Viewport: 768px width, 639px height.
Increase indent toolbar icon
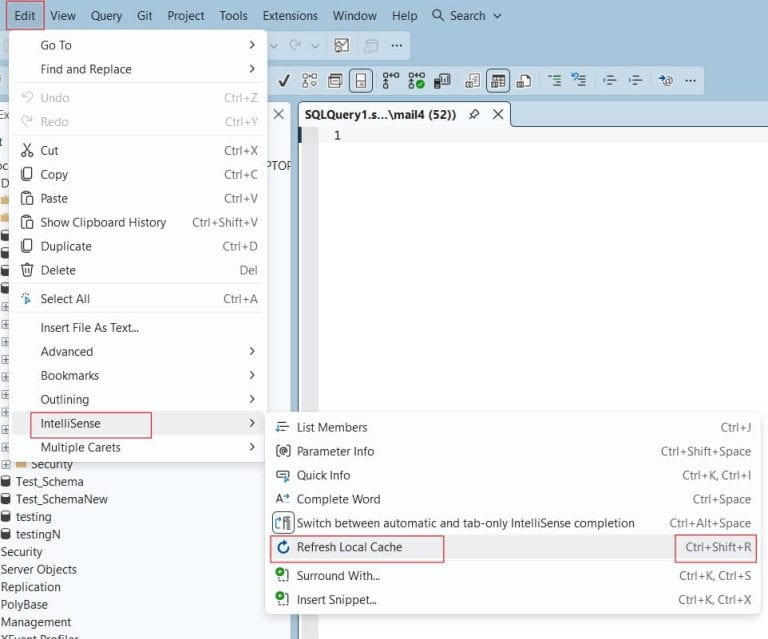[x=635, y=80]
